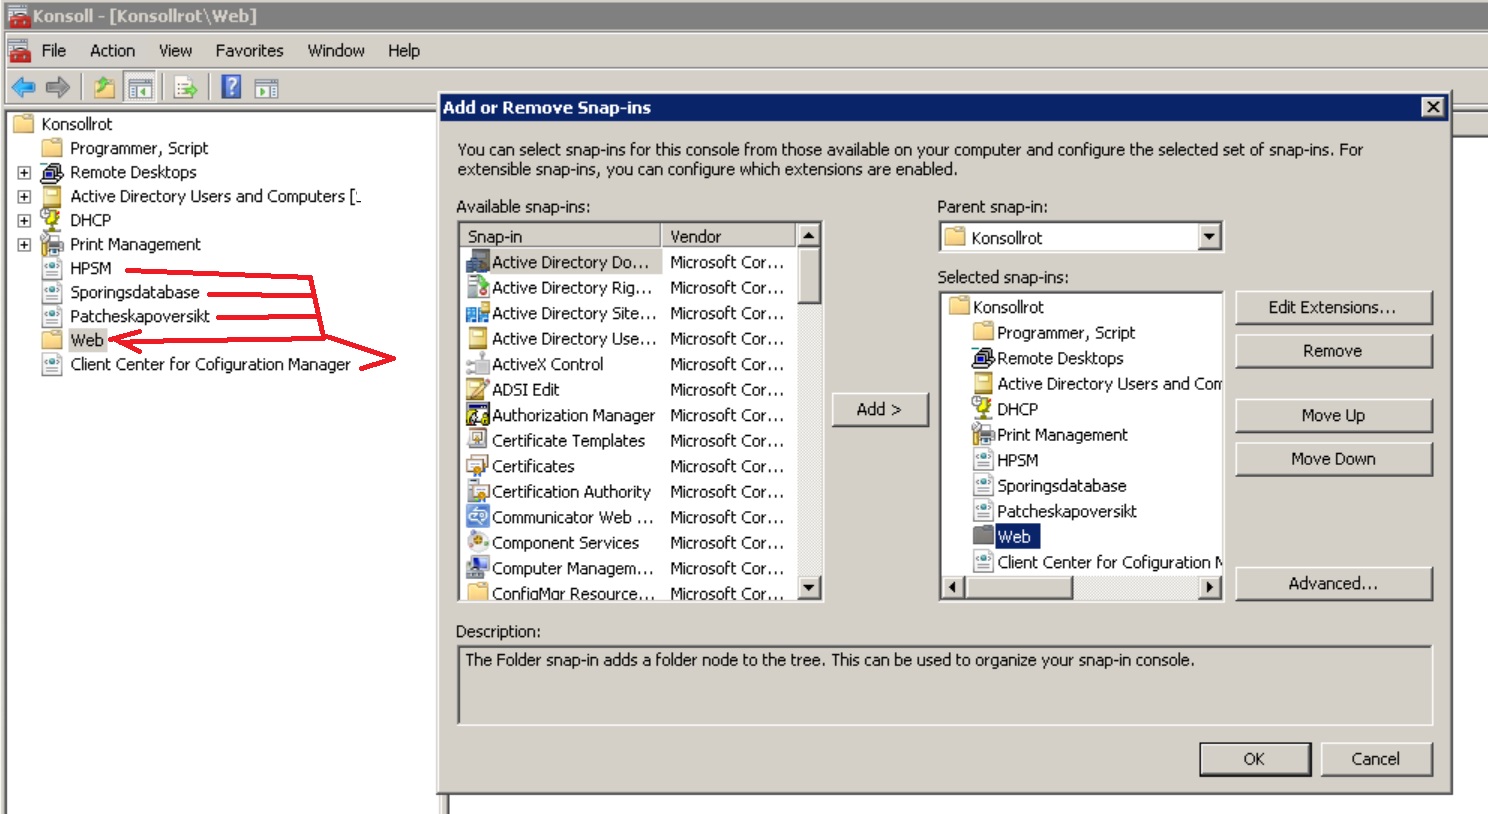This screenshot has width=1488, height=814.
Task: Open the blue help question mark icon
Action: point(231,87)
